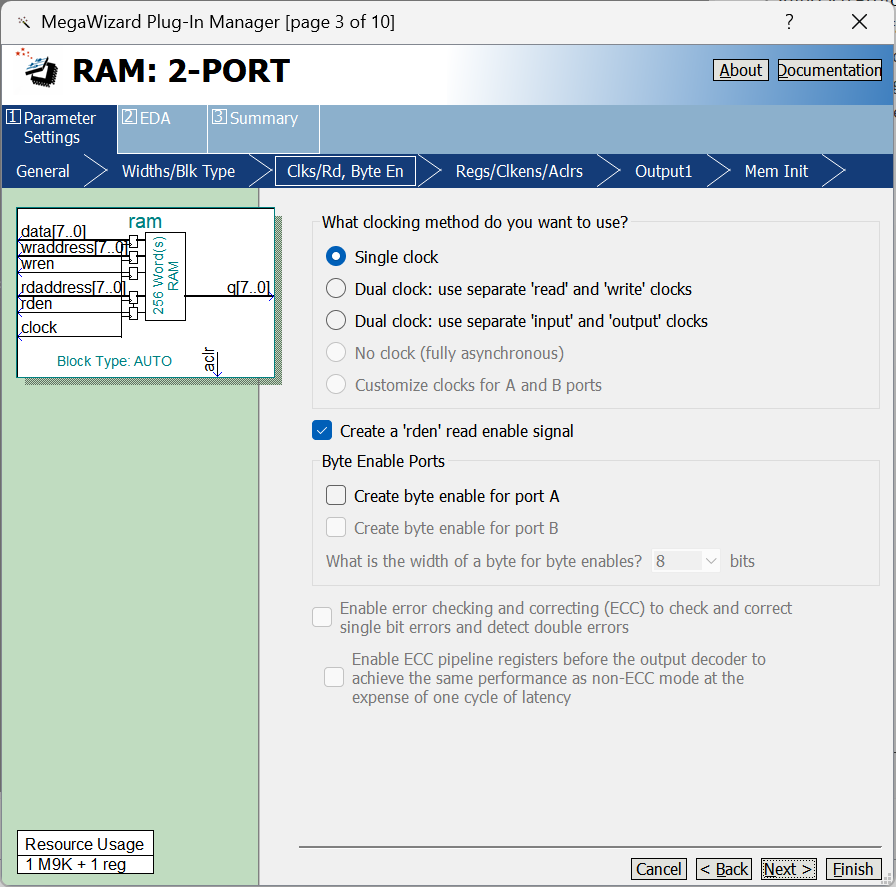Click the 'Byte Enable Ports' group title
Image resolution: width=896 pixels, height=887 pixels.
(383, 461)
